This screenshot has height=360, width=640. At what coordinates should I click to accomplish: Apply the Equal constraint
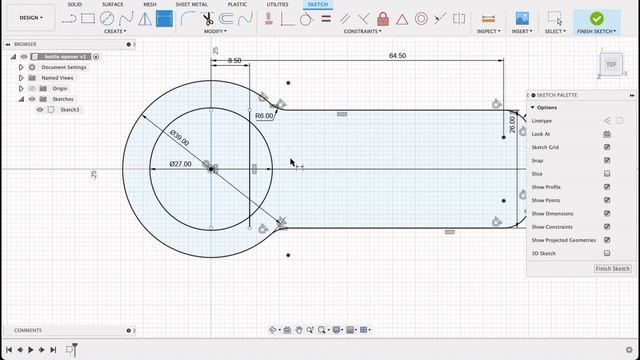pyautogui.click(x=326, y=19)
